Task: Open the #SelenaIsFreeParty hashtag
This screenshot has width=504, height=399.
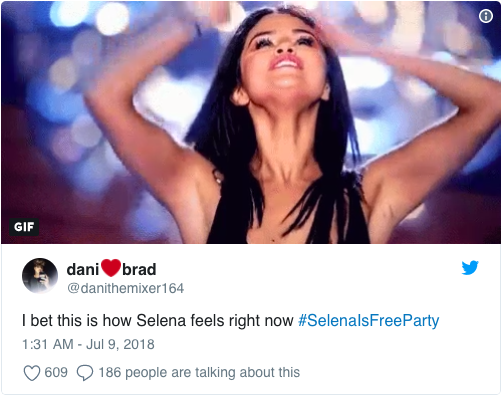Action: pos(368,321)
